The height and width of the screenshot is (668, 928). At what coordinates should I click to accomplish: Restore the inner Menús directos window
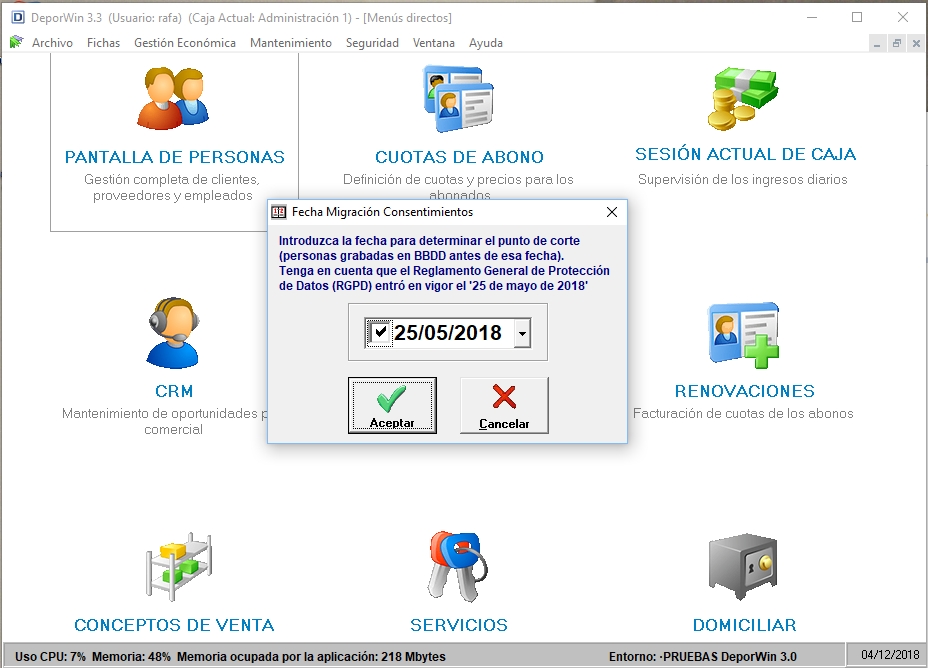coord(897,44)
